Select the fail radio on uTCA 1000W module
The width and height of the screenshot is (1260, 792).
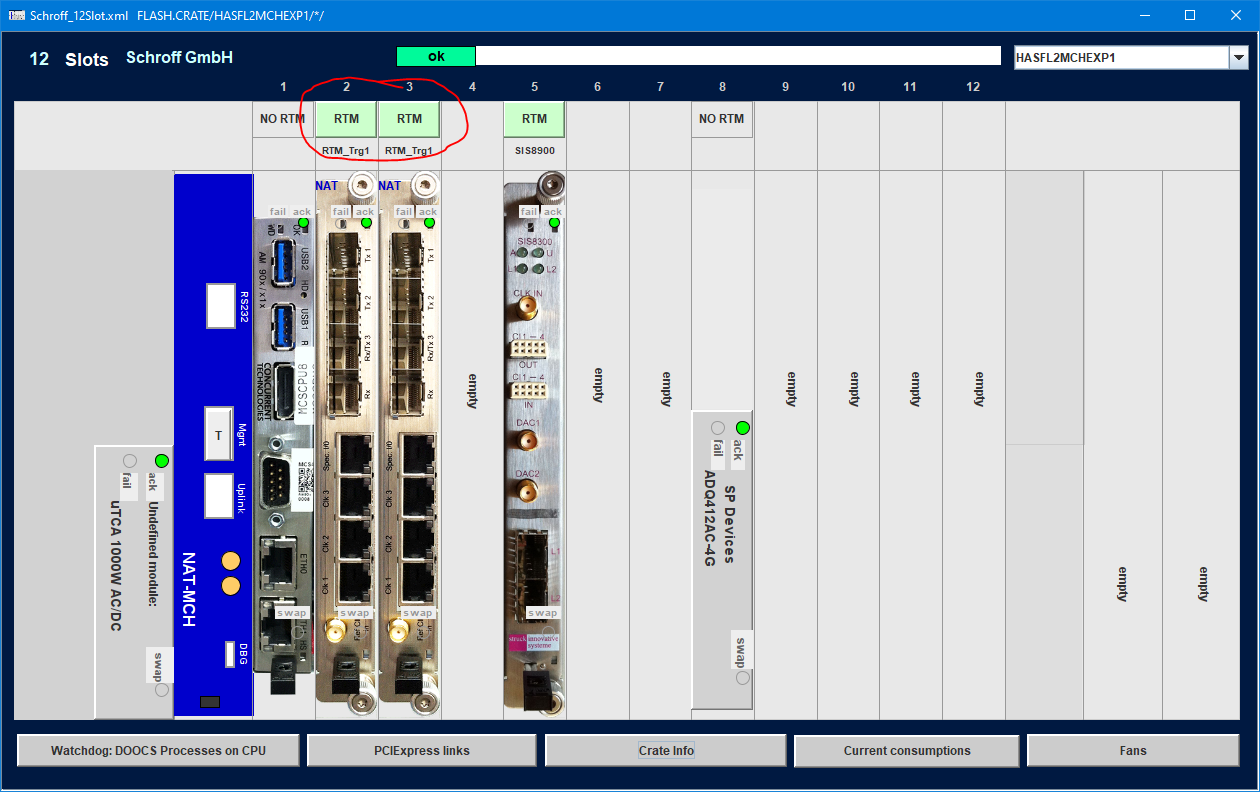click(129, 461)
